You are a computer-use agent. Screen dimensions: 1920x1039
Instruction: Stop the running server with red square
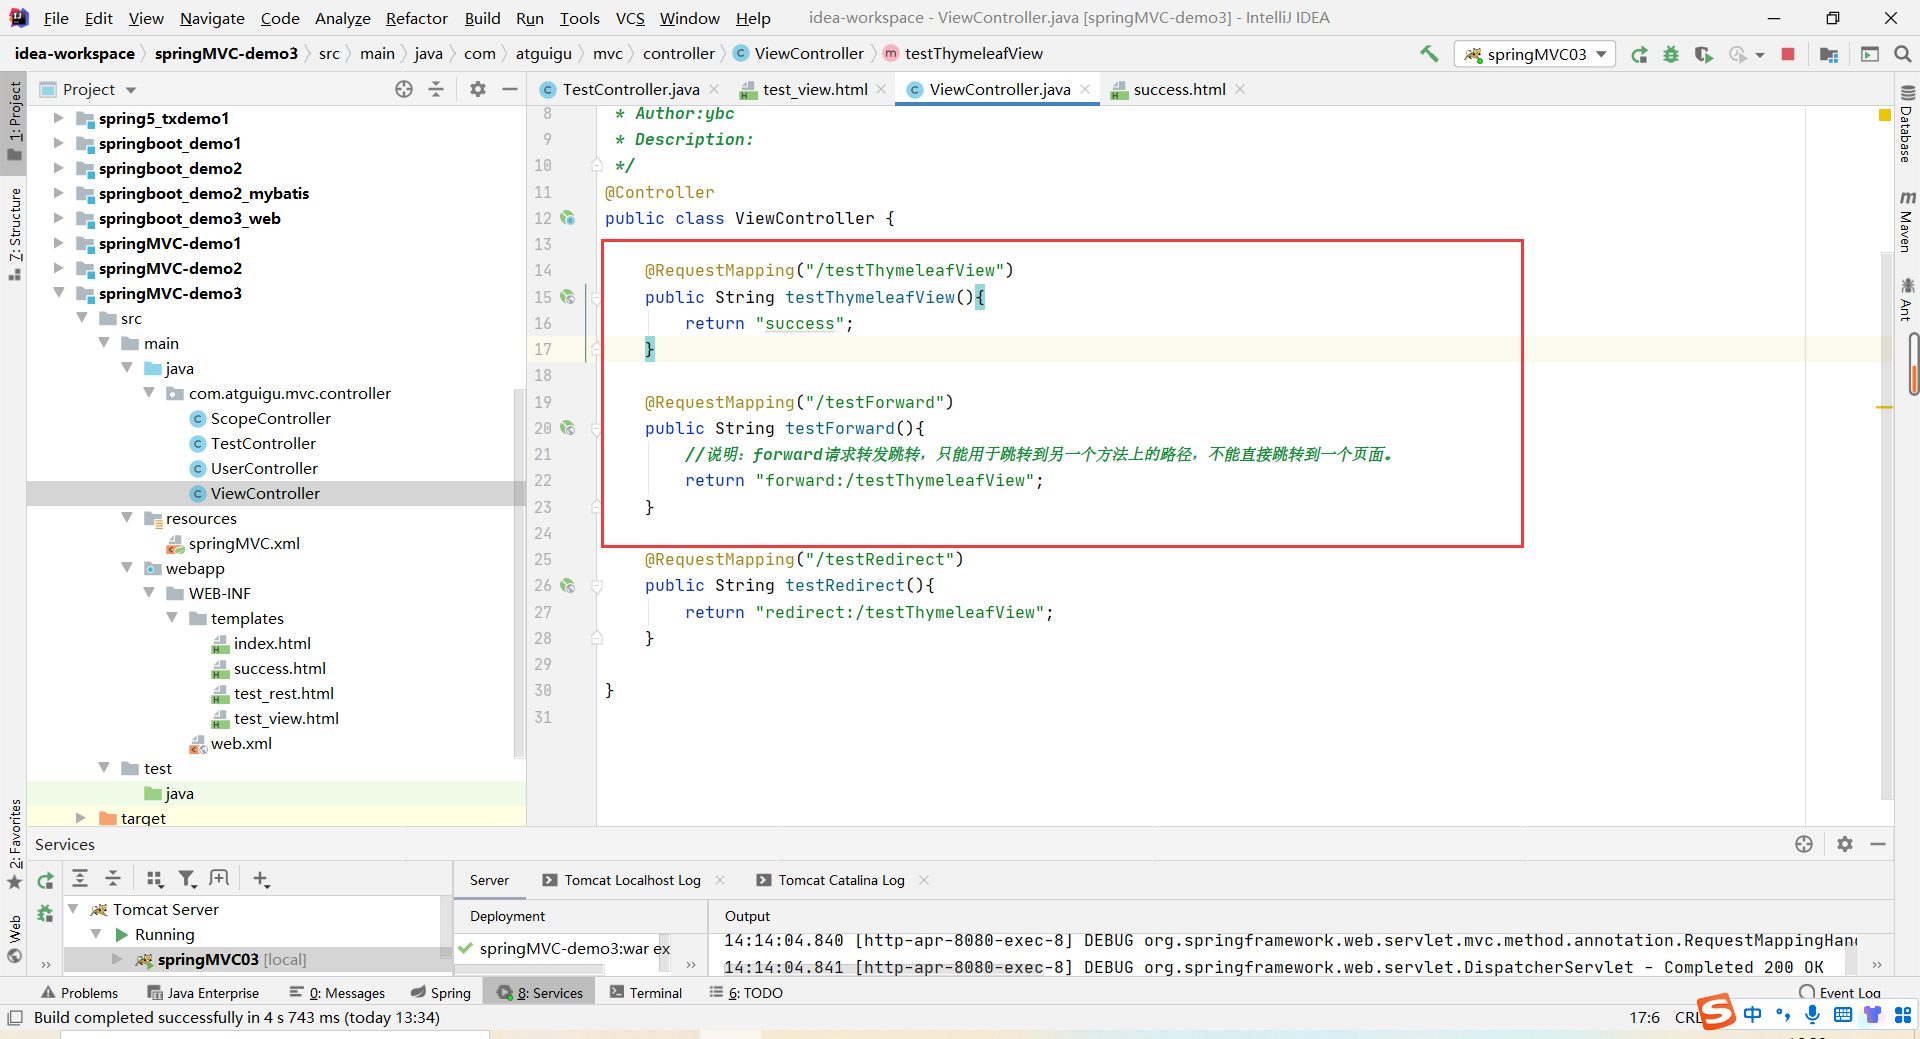1788,54
